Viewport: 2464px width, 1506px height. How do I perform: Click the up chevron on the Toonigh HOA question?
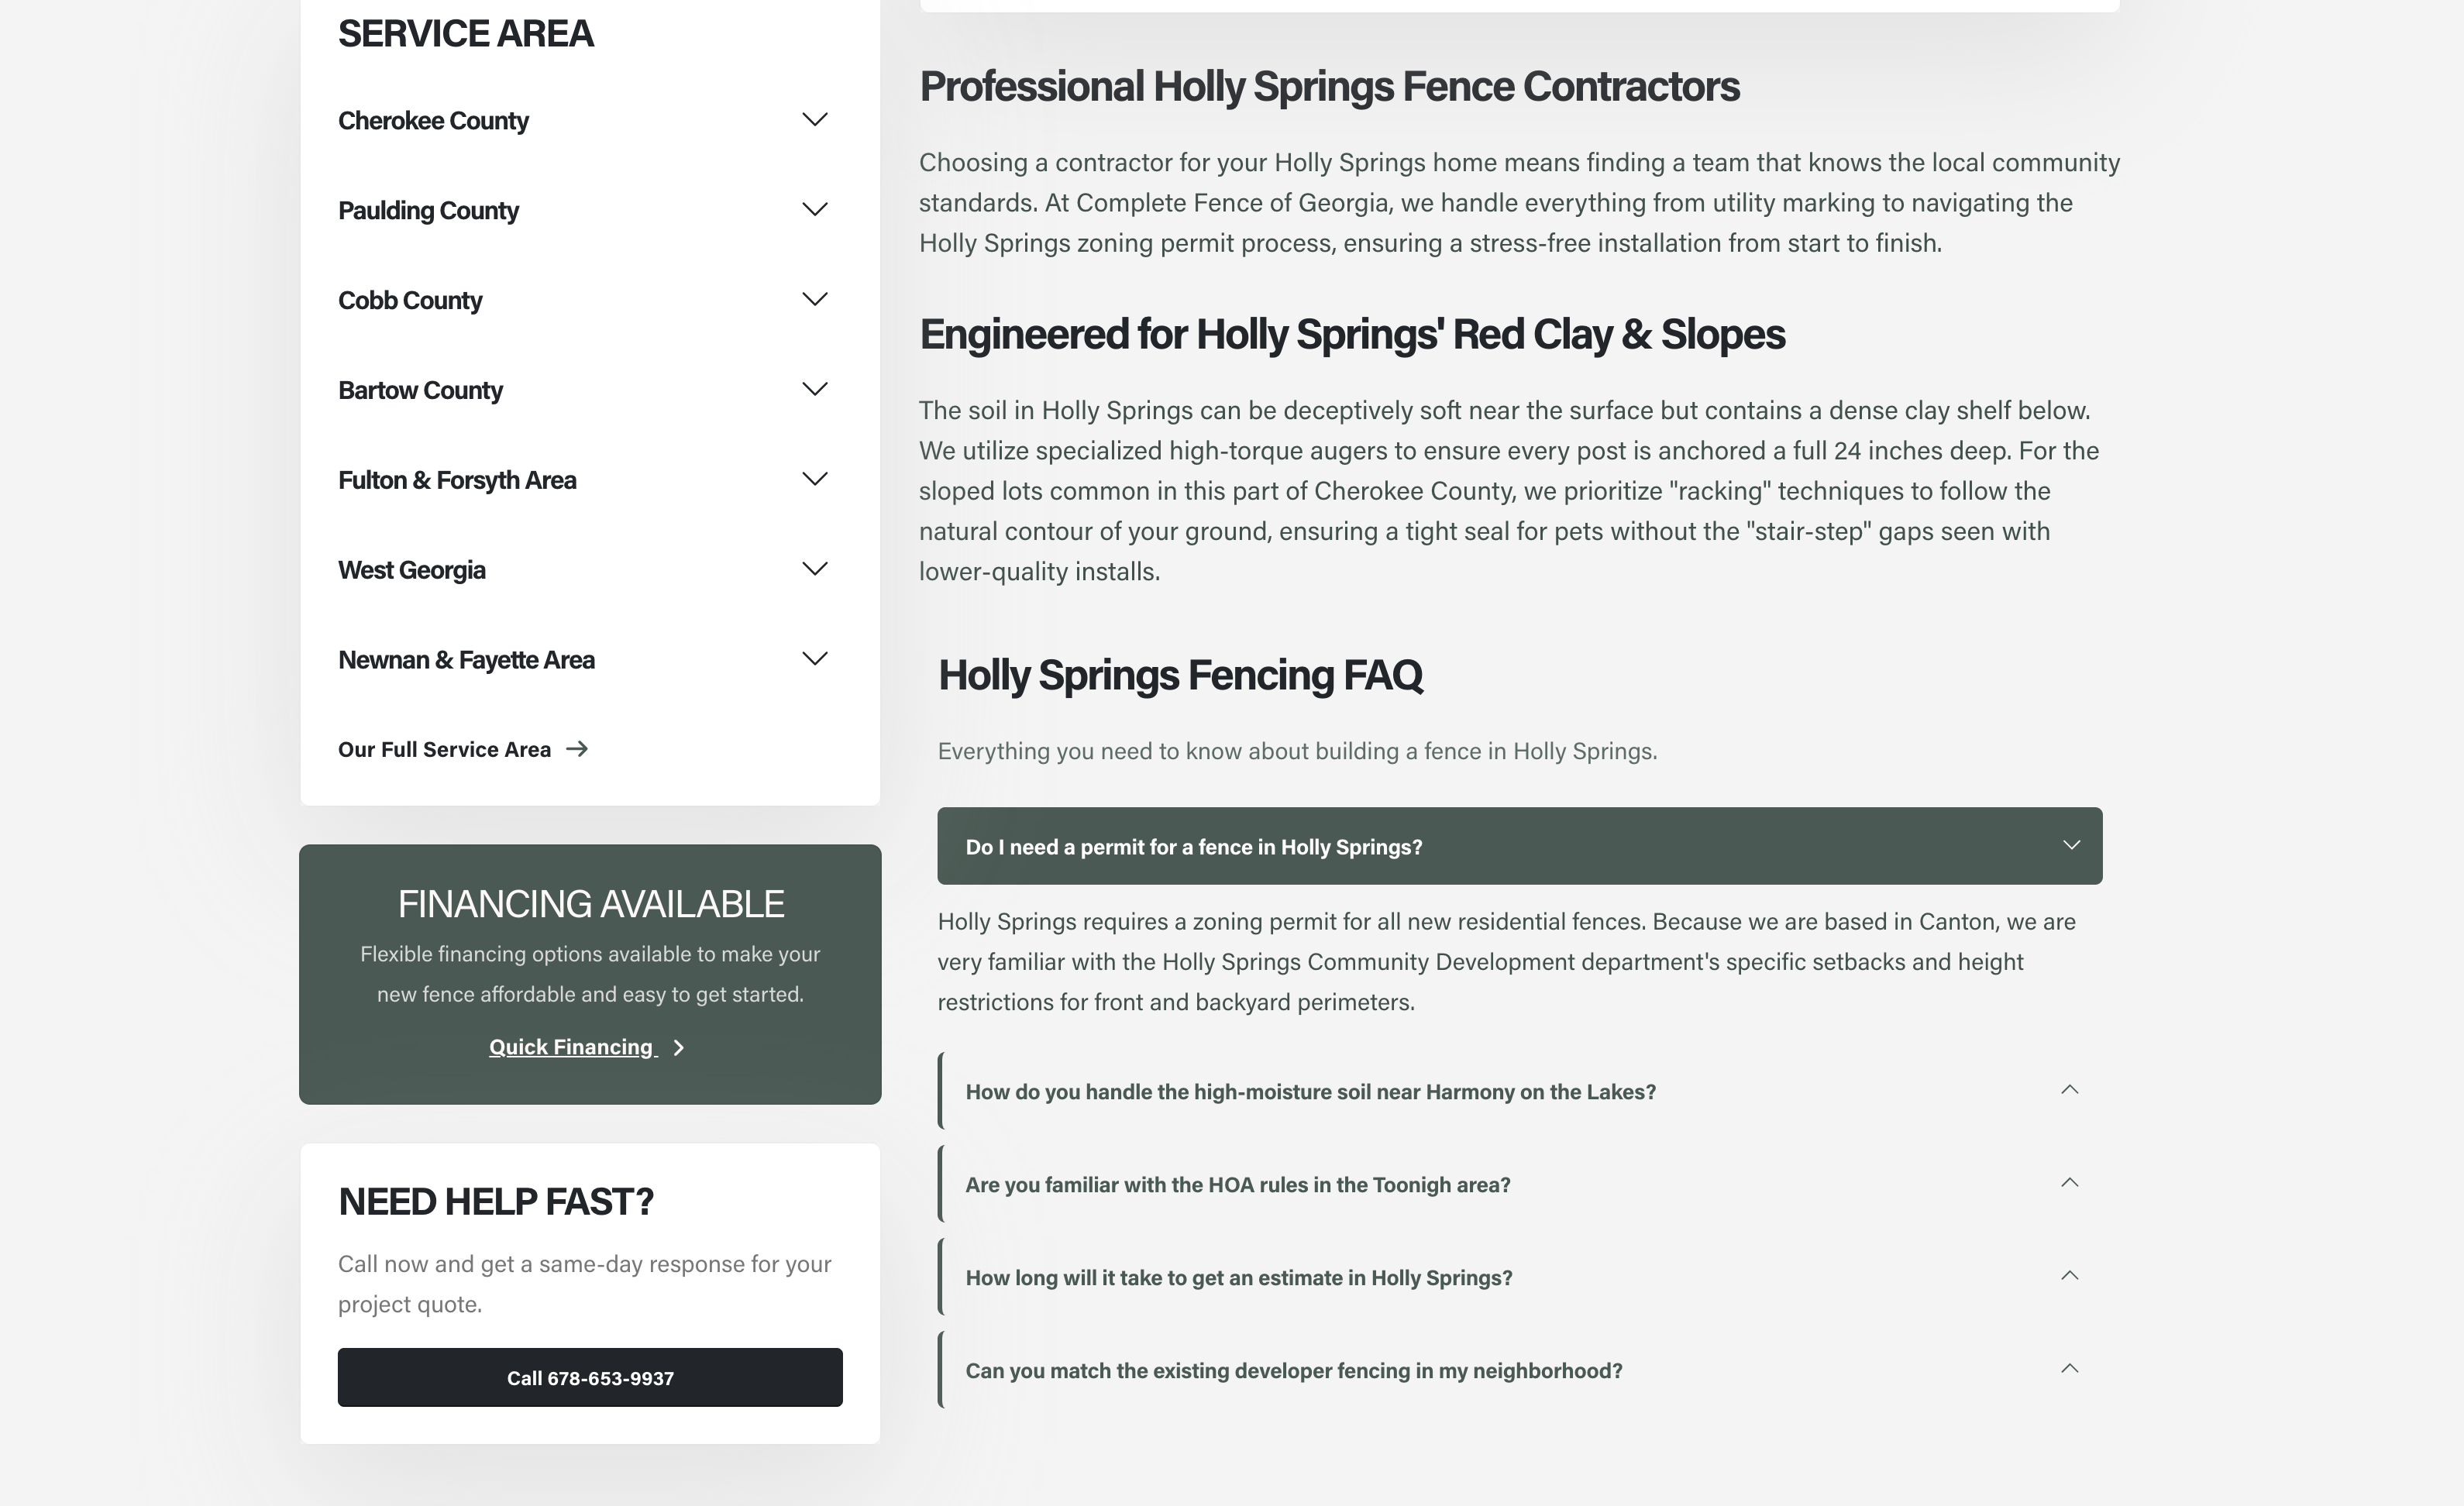(2071, 1182)
